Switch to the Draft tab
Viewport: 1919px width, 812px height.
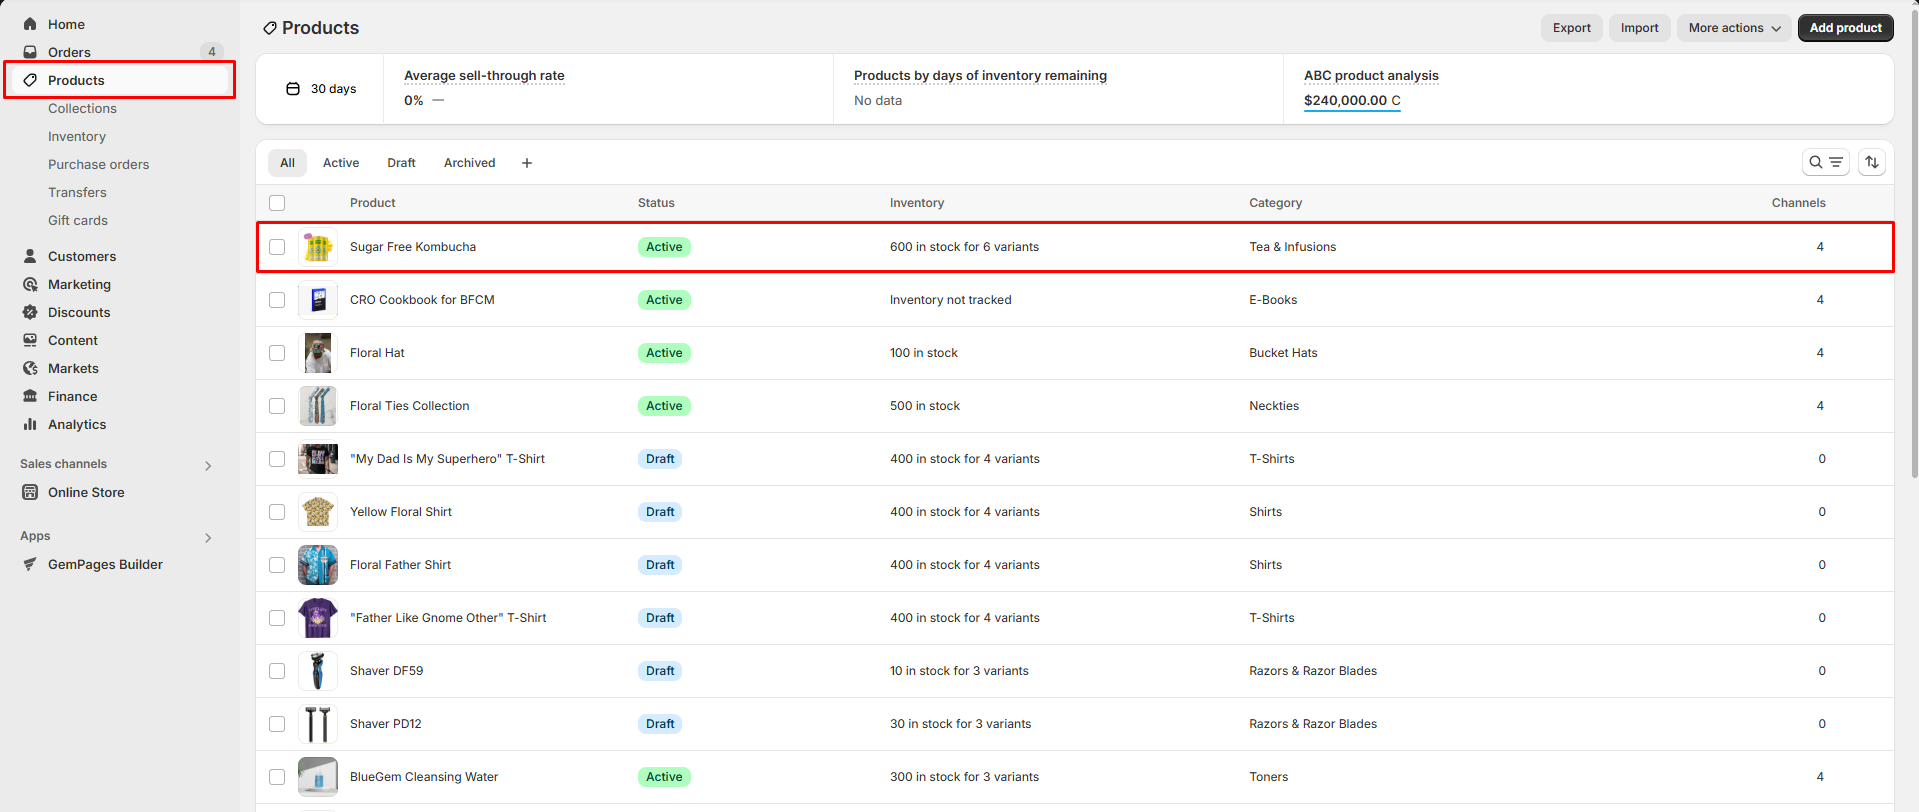click(x=401, y=163)
